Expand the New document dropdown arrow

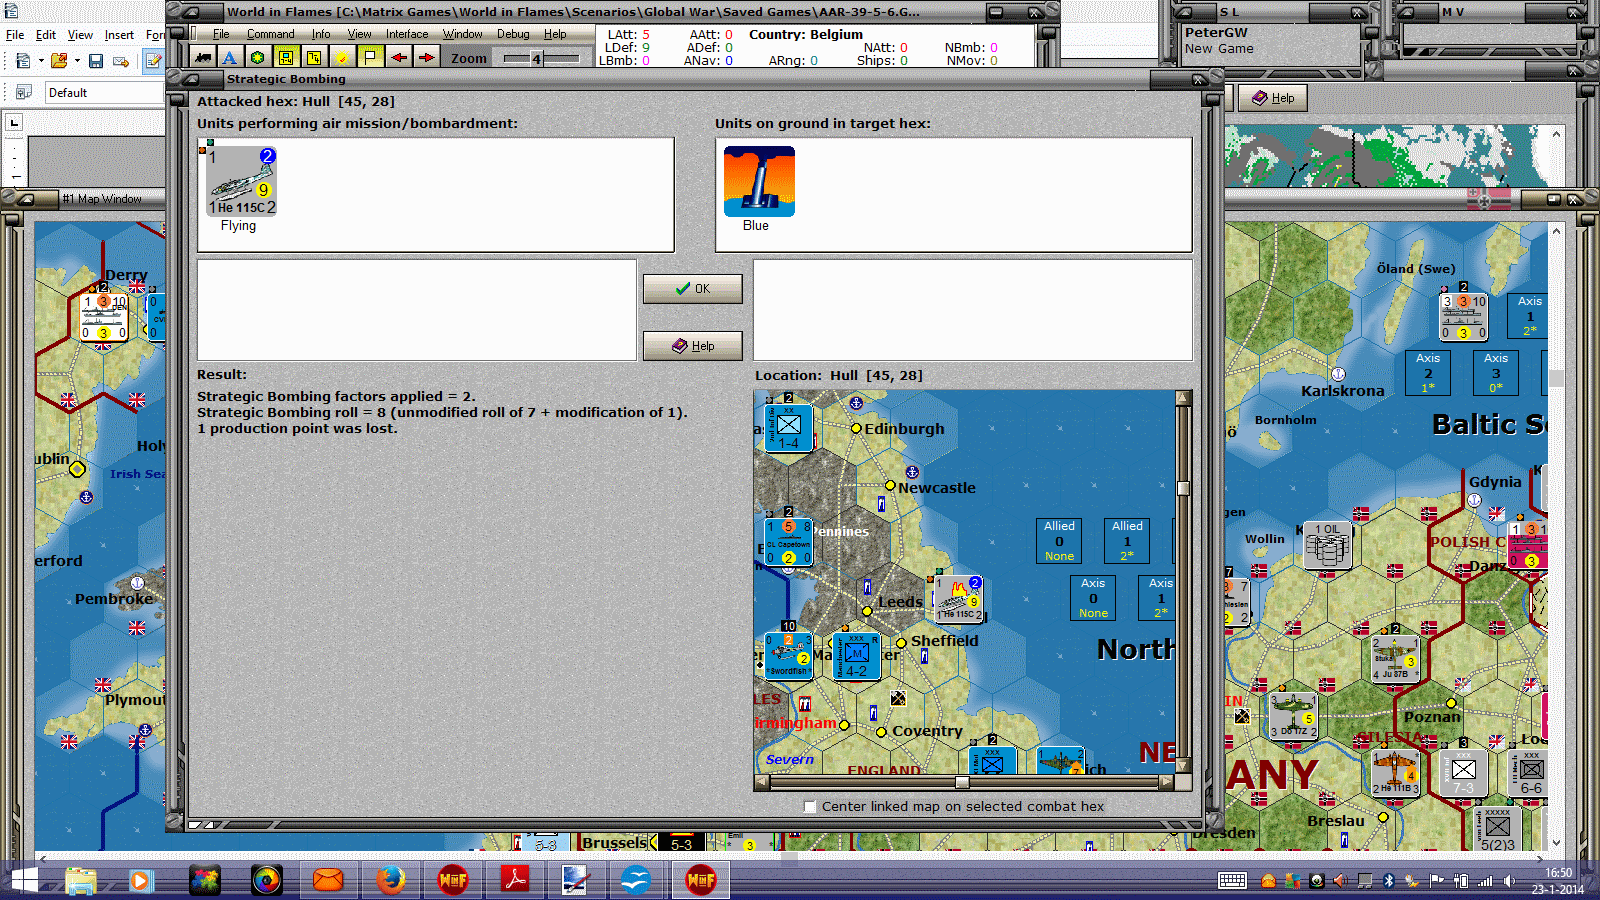tap(41, 61)
